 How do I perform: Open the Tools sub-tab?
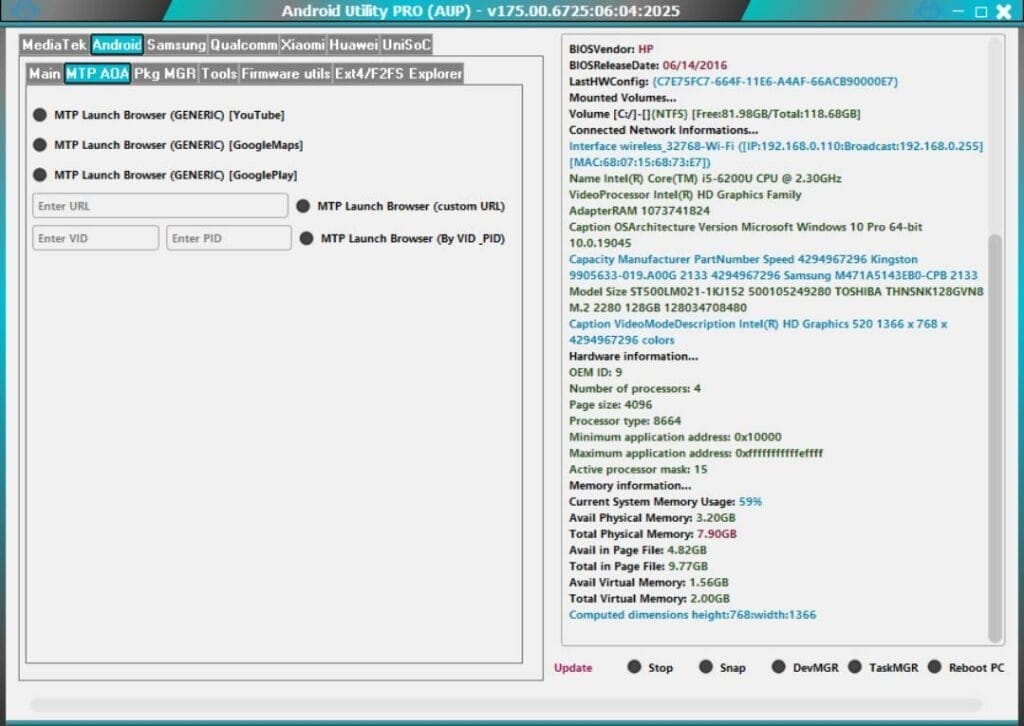(219, 73)
